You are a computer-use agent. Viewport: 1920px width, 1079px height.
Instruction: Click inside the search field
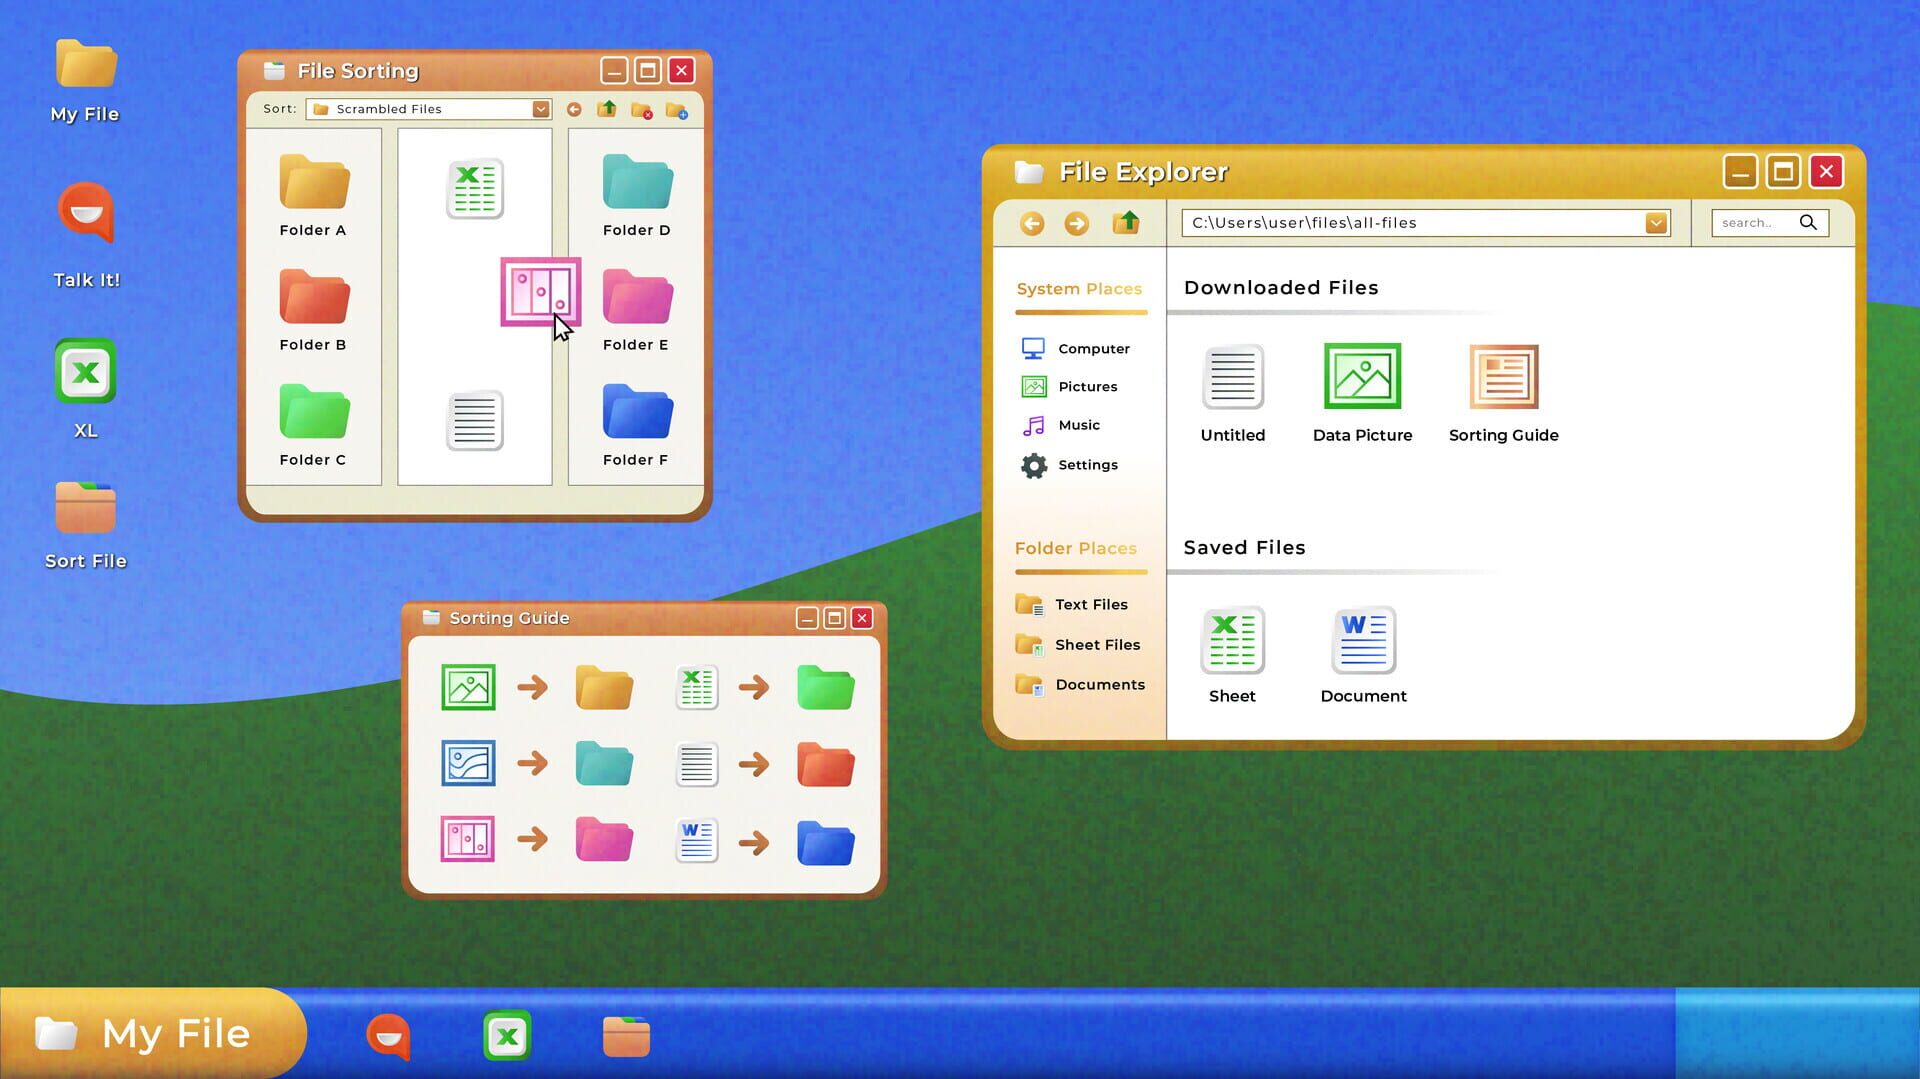1755,222
